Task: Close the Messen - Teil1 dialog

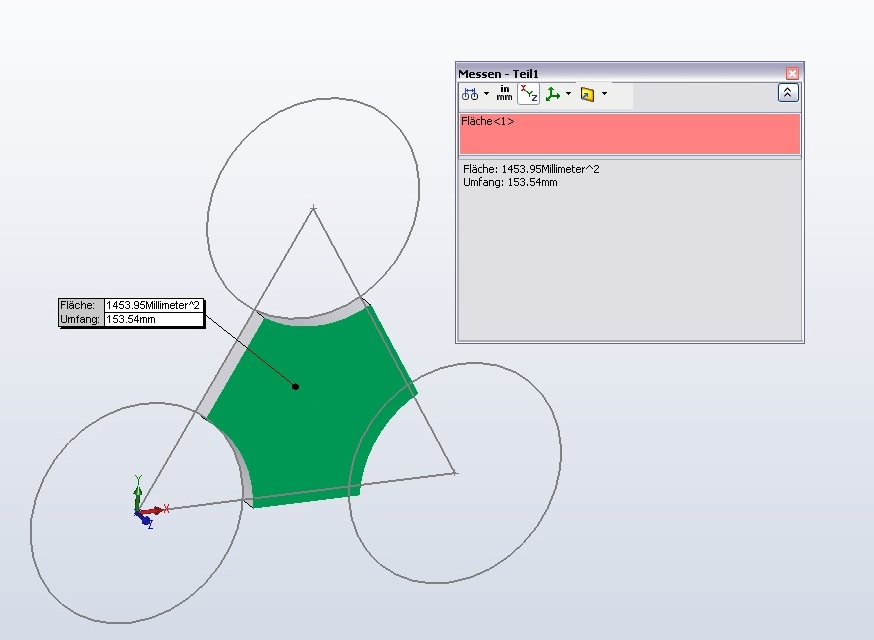Action: pyautogui.click(x=792, y=74)
